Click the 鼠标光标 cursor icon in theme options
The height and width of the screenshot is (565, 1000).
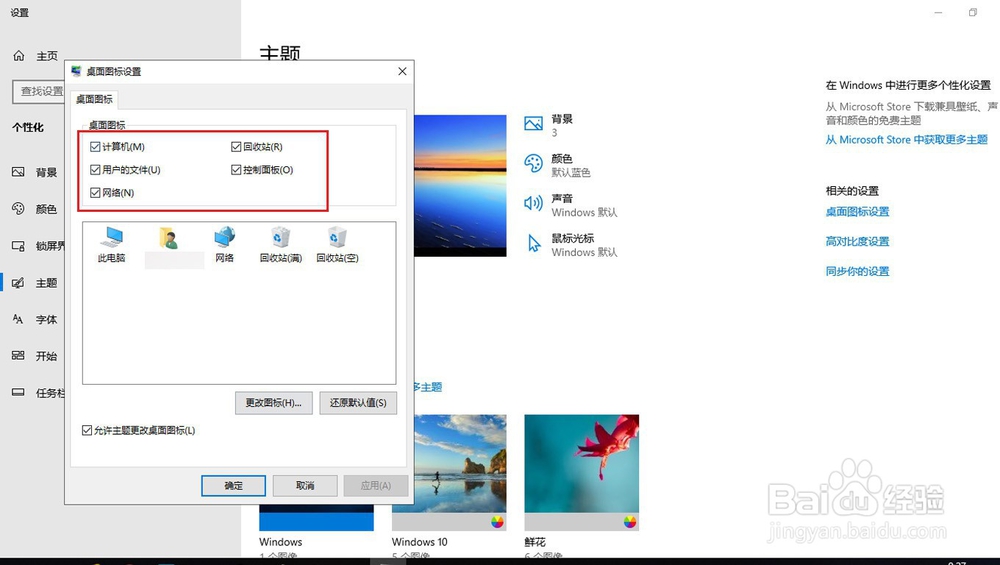coord(534,243)
